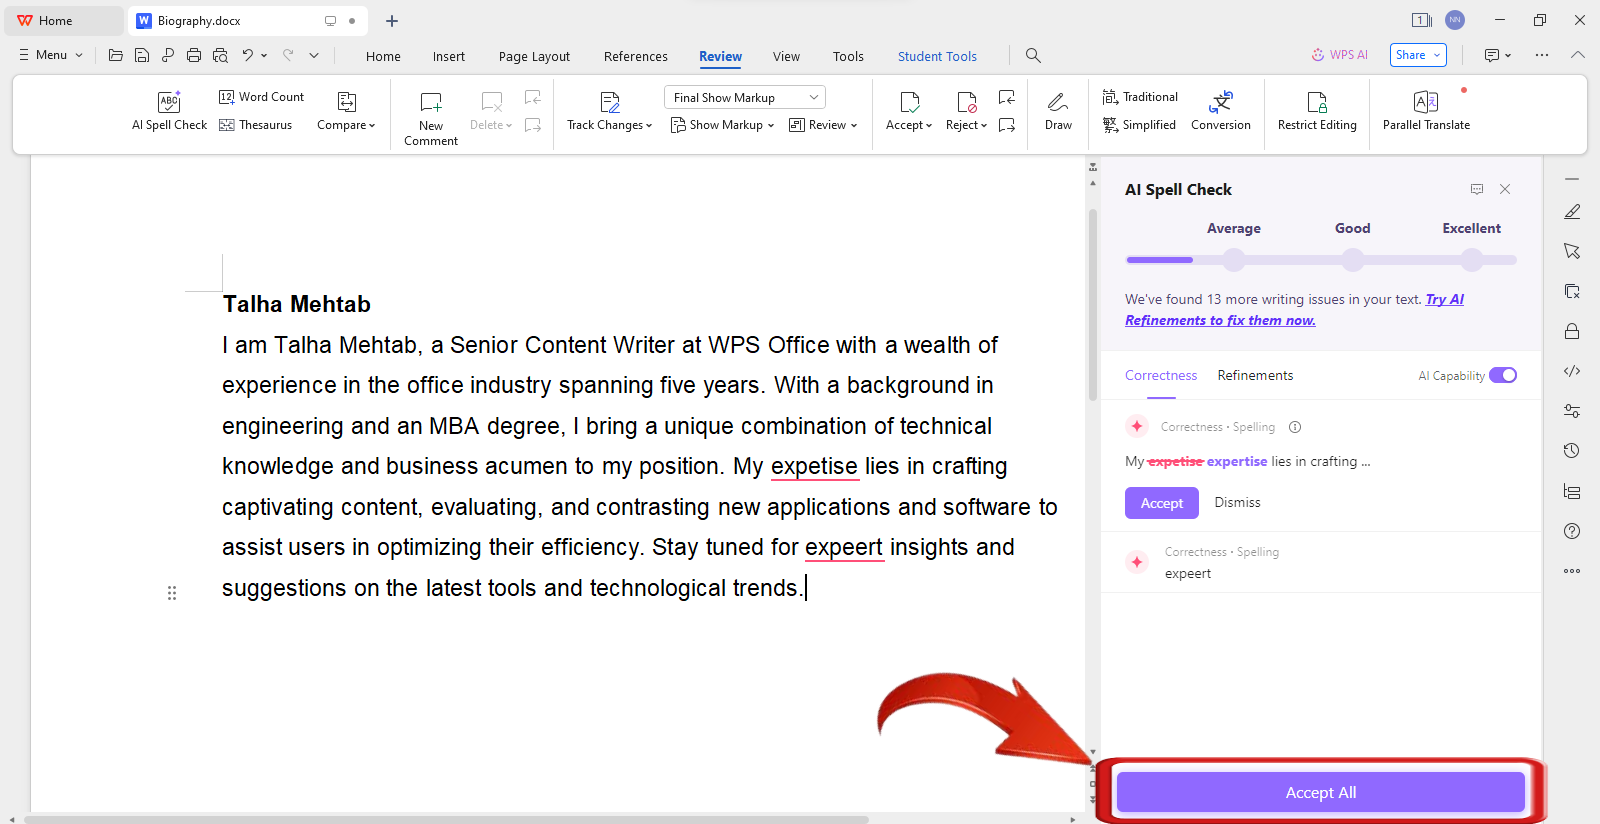Screen dimensions: 1600x824
Task: Switch to the View tab
Action: point(786,56)
